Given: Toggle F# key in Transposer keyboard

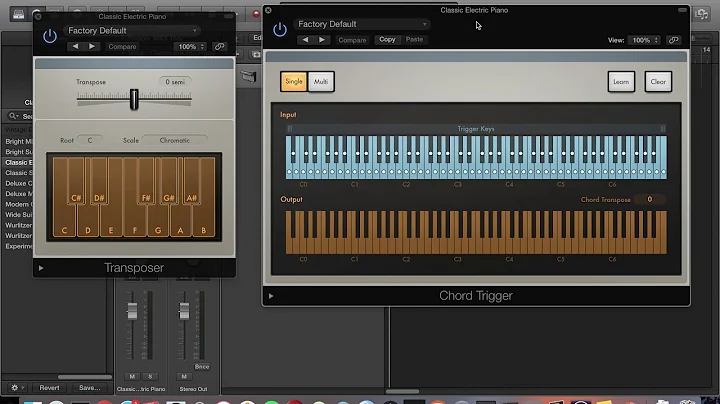Looking at the screenshot, I should [146, 181].
